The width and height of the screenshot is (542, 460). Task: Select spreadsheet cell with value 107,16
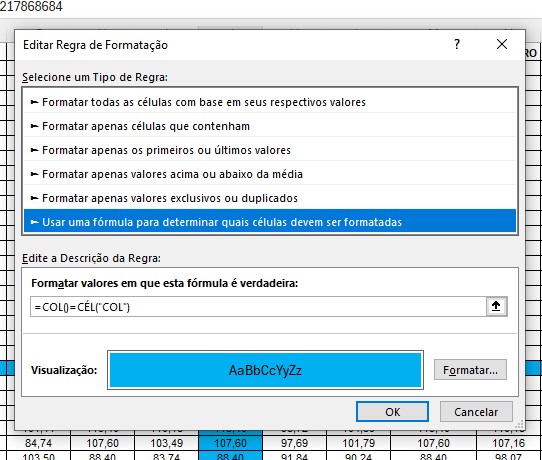(508, 443)
